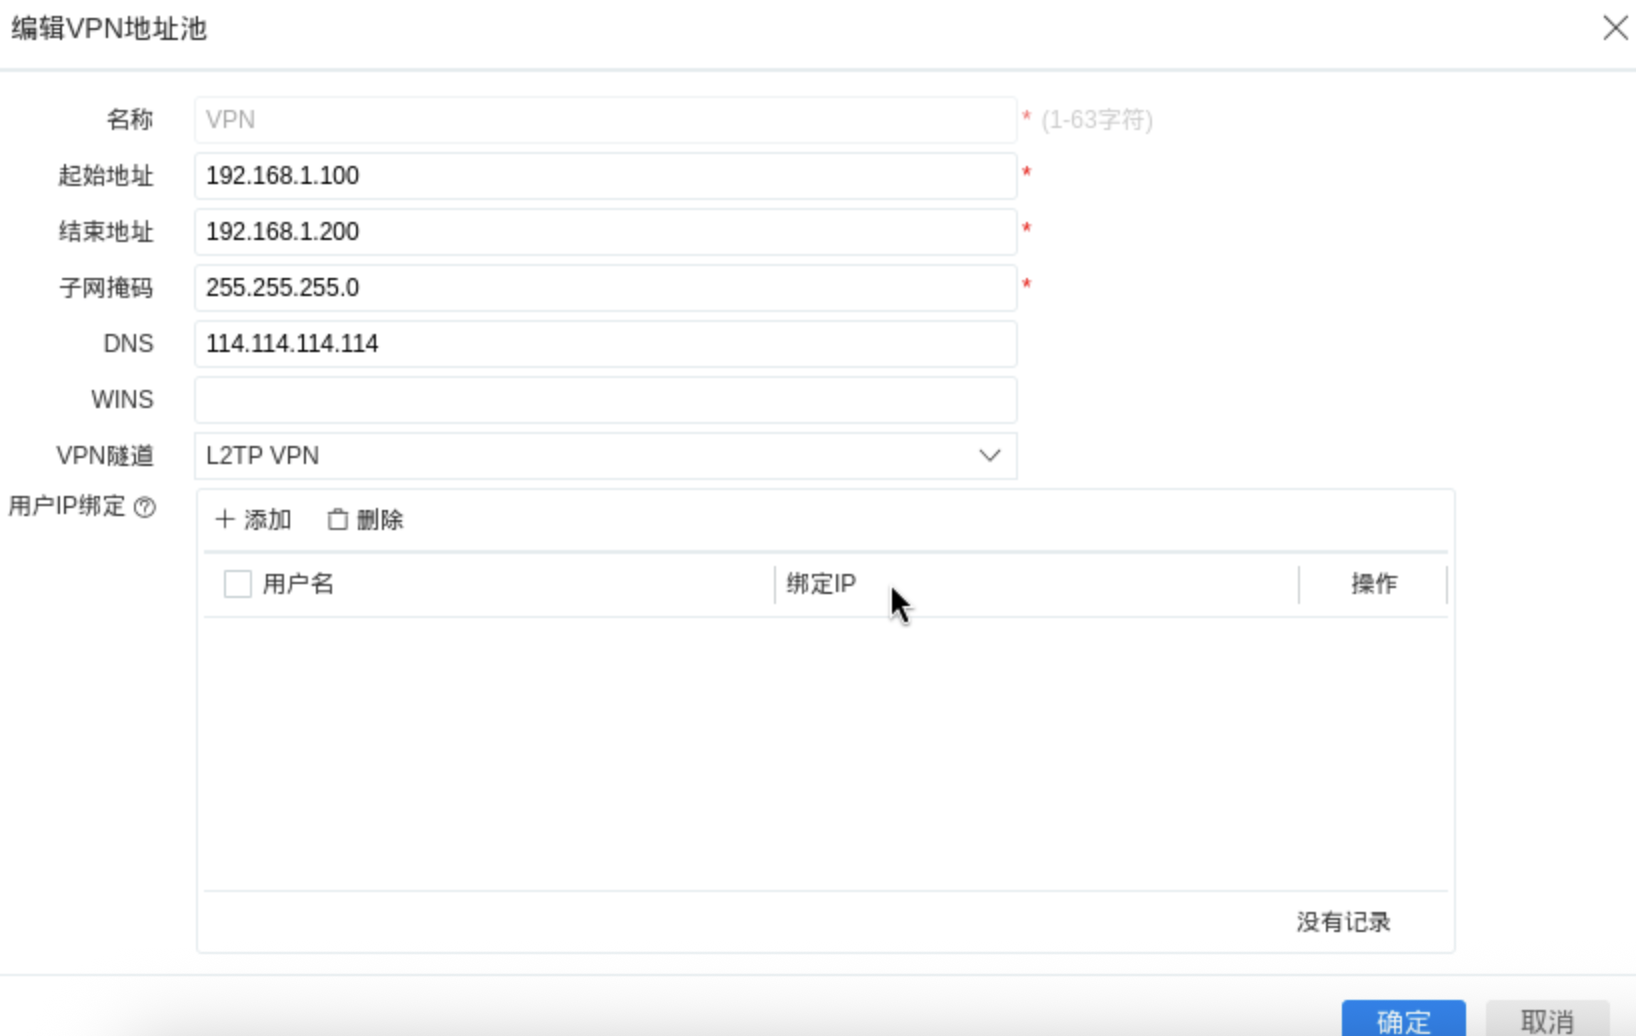Click the plus icon to add binding

point(225,520)
